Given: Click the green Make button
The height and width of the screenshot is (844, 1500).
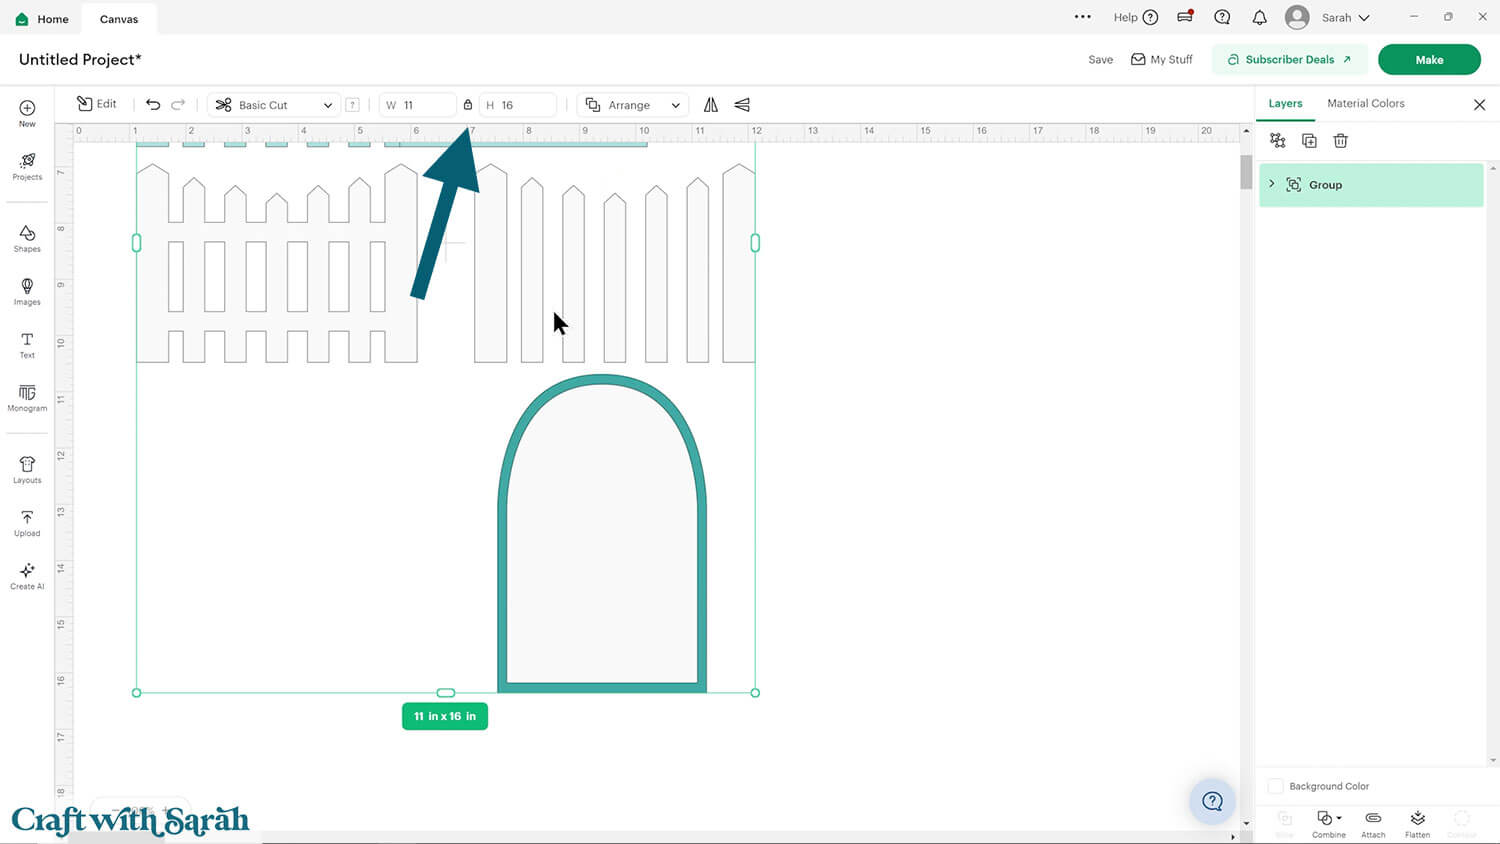Looking at the screenshot, I should [1428, 60].
